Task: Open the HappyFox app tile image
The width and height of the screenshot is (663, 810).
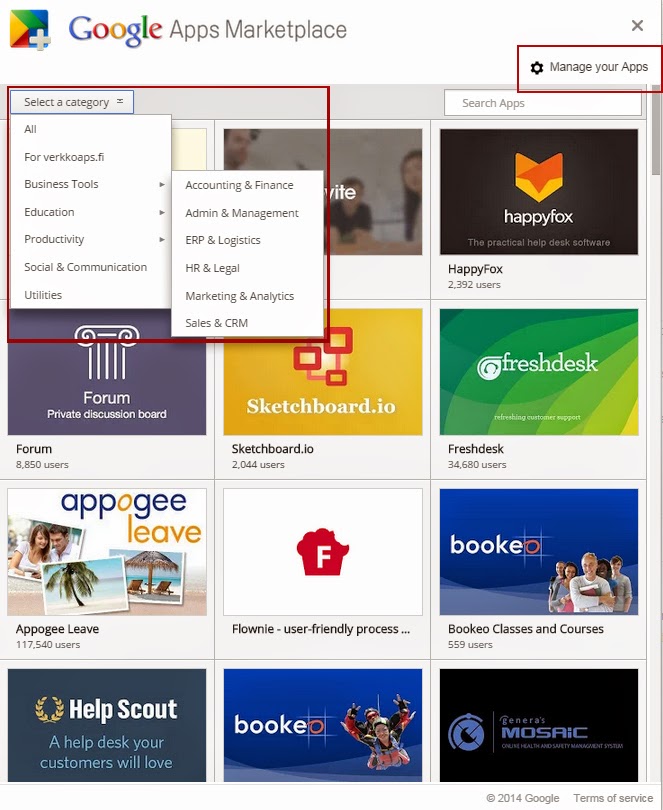Action: (539, 191)
